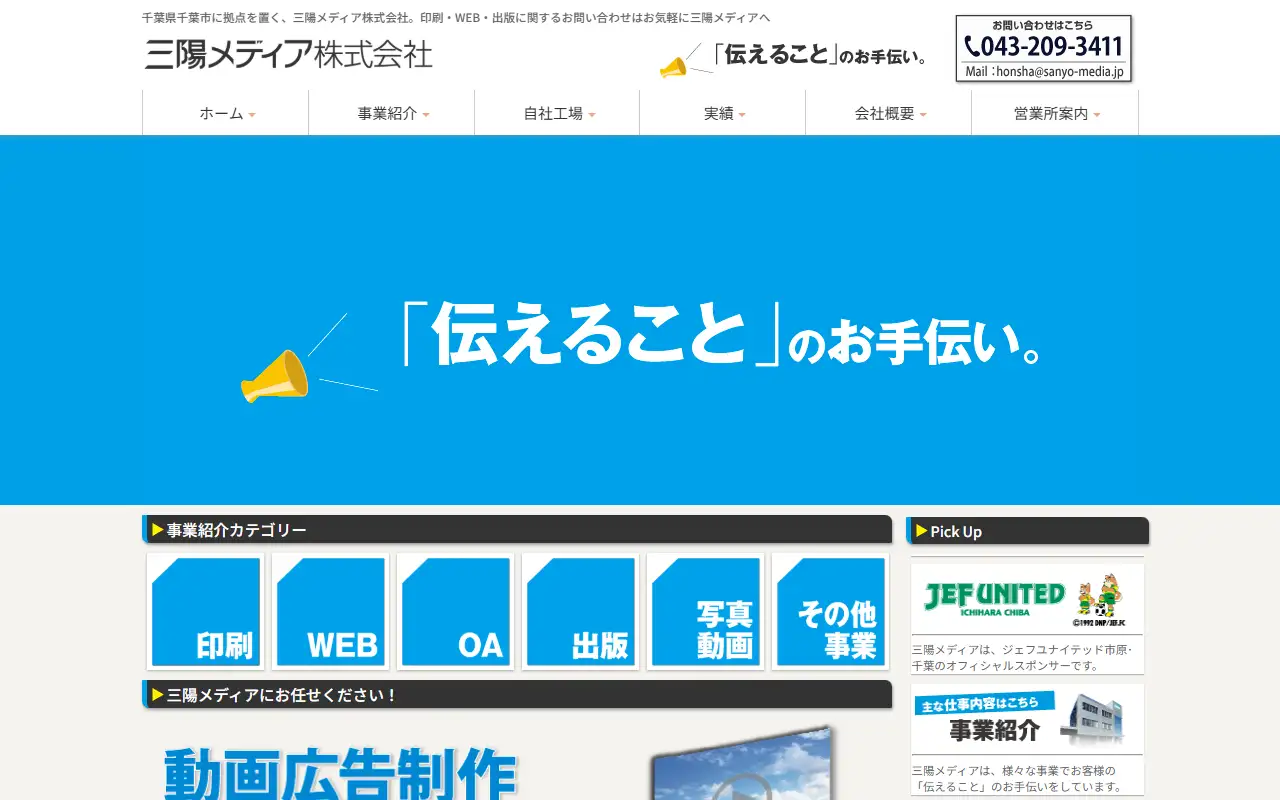The image size is (1280, 800).
Task: Click the JEF UNITED sponsor description text
Action: tap(1023, 657)
